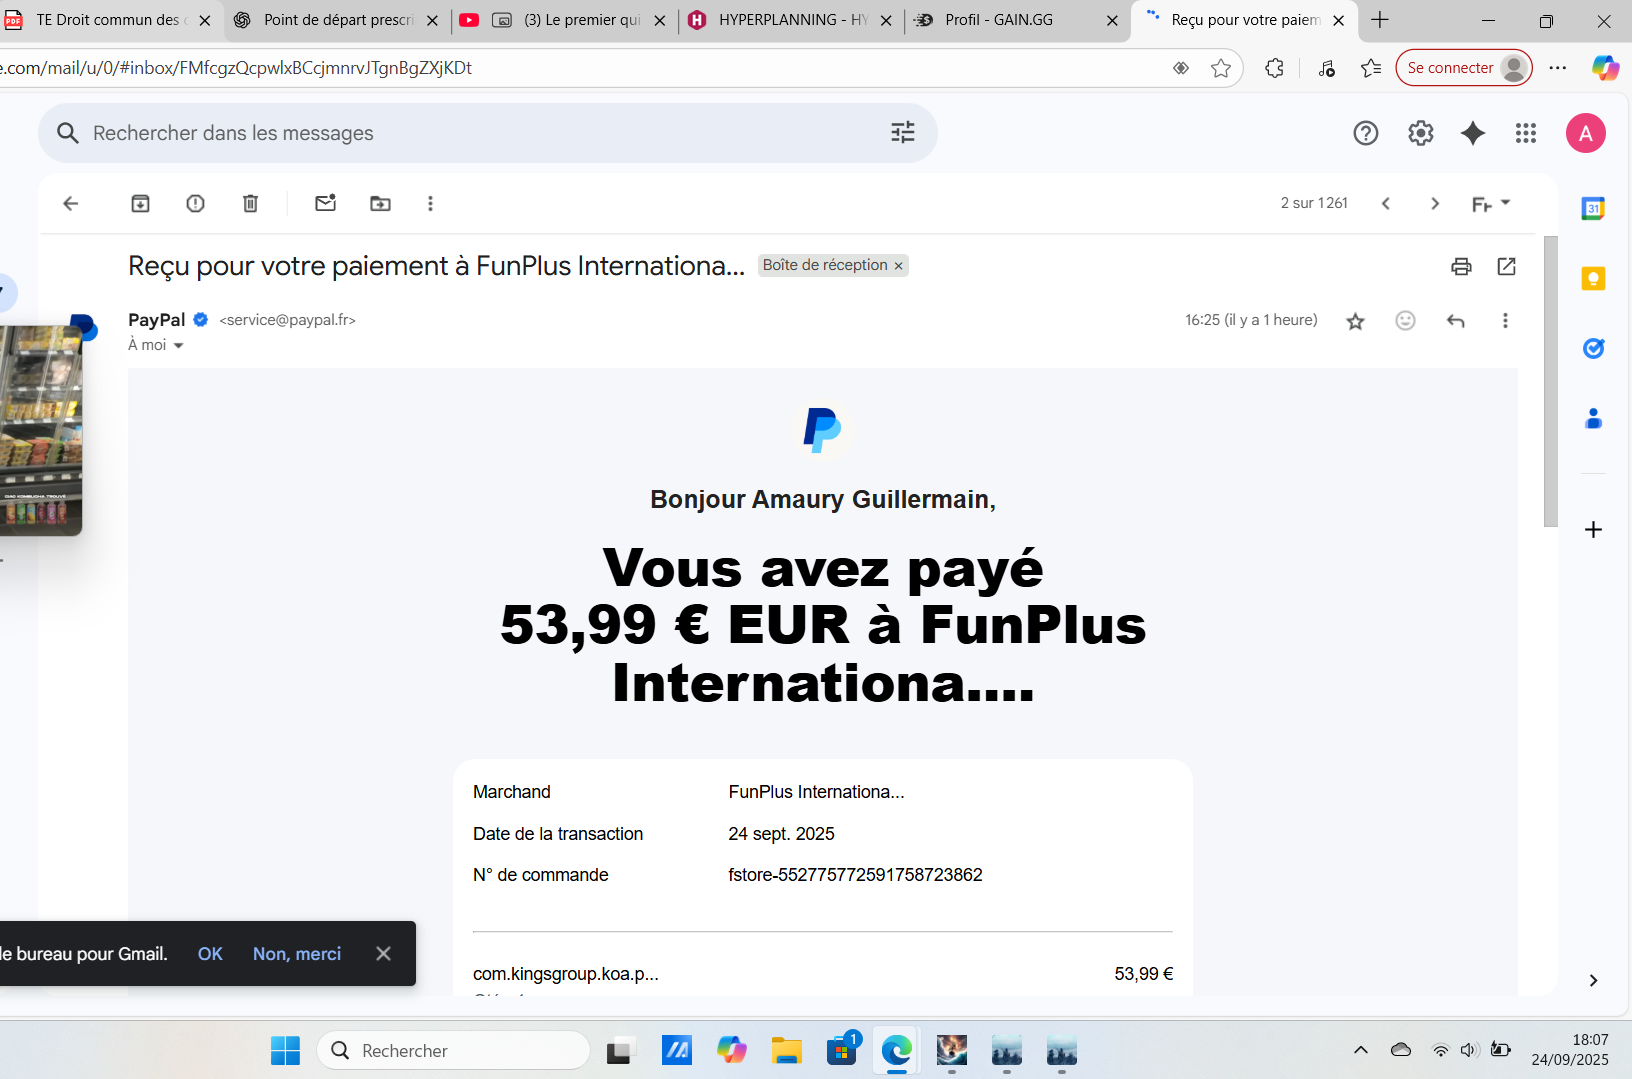Show the newer message arrow

1386,204
